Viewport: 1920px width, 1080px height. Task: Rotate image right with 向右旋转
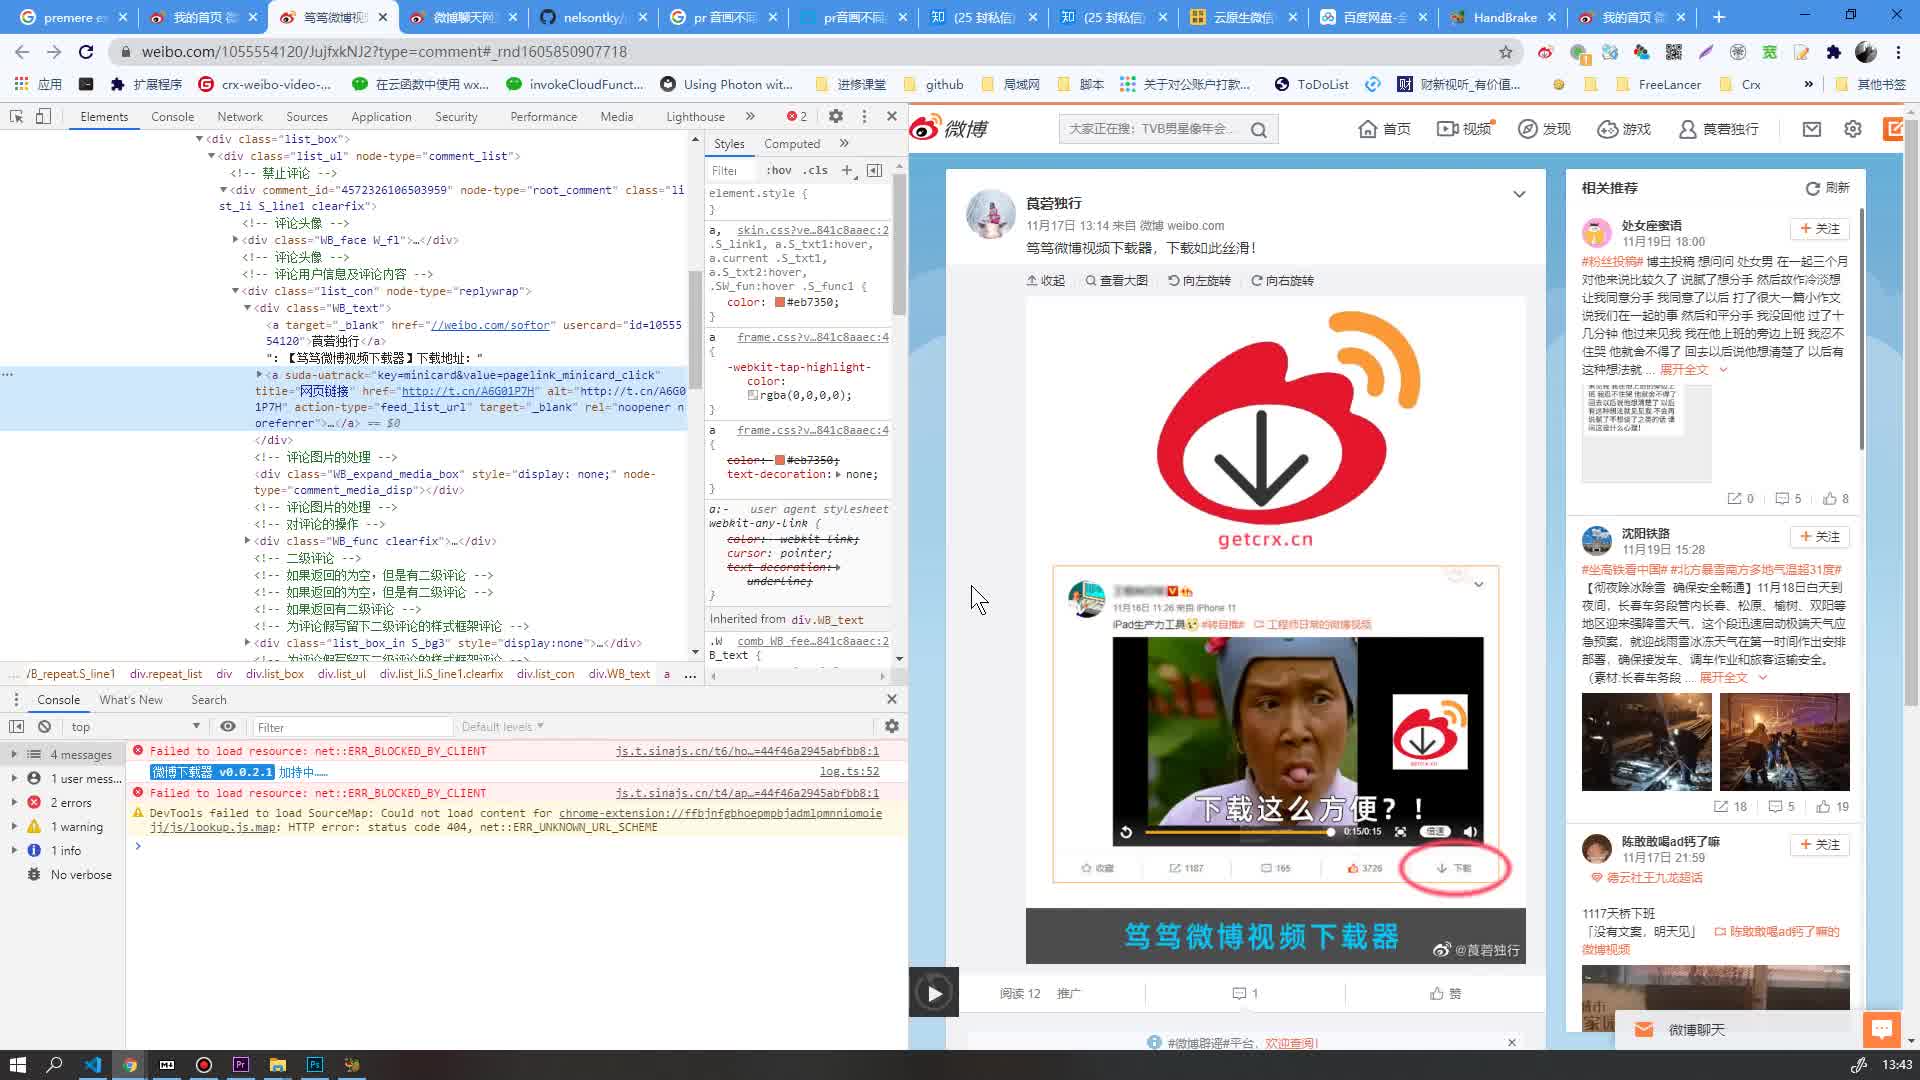click(1282, 281)
